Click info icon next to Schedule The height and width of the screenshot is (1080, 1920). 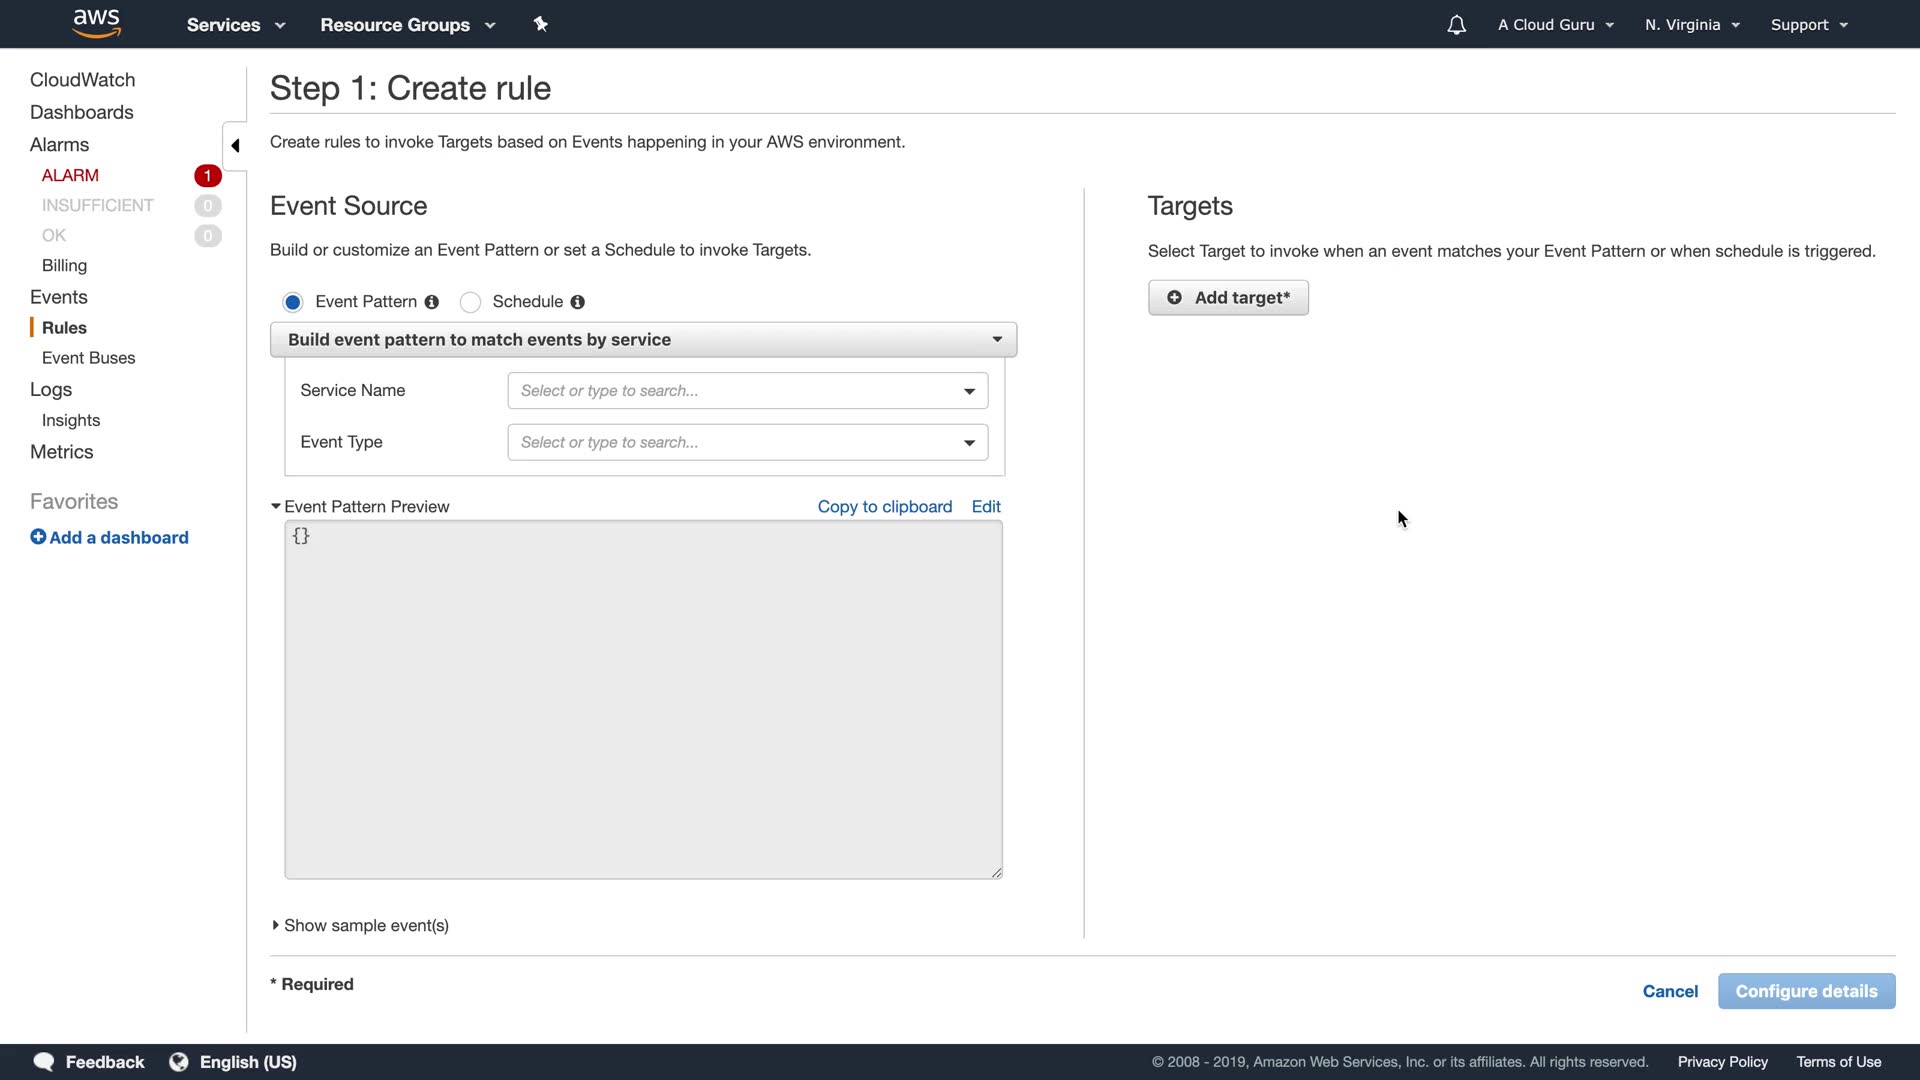pos(578,302)
